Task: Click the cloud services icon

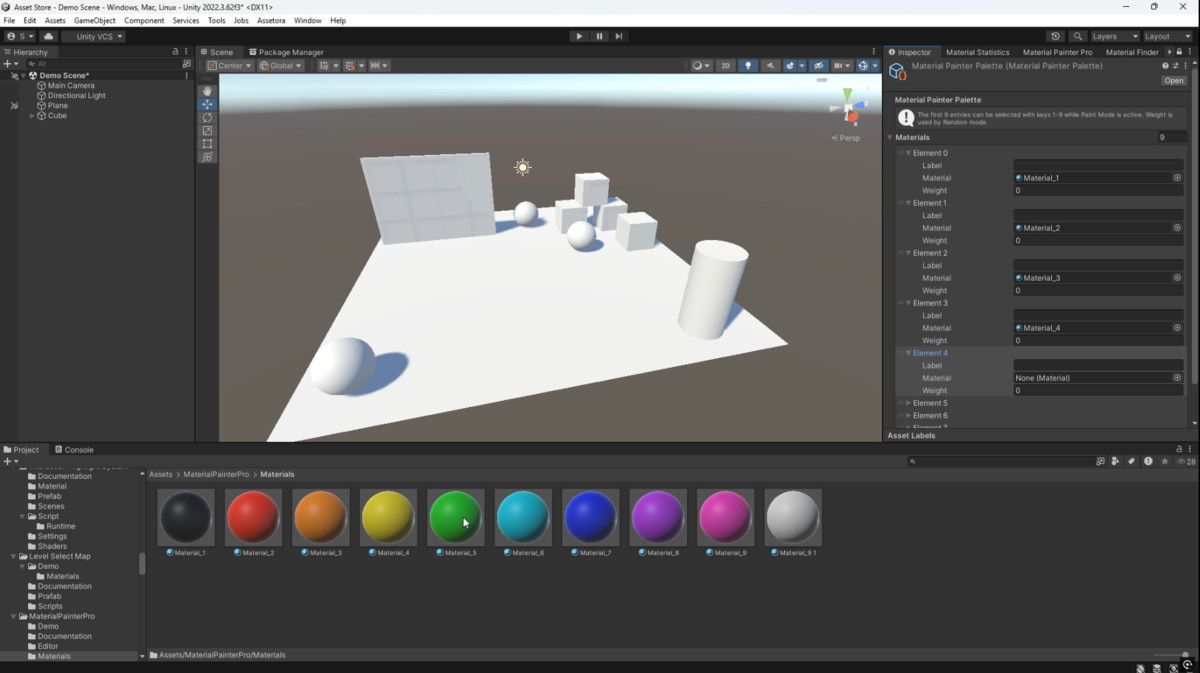Action: 48,36
